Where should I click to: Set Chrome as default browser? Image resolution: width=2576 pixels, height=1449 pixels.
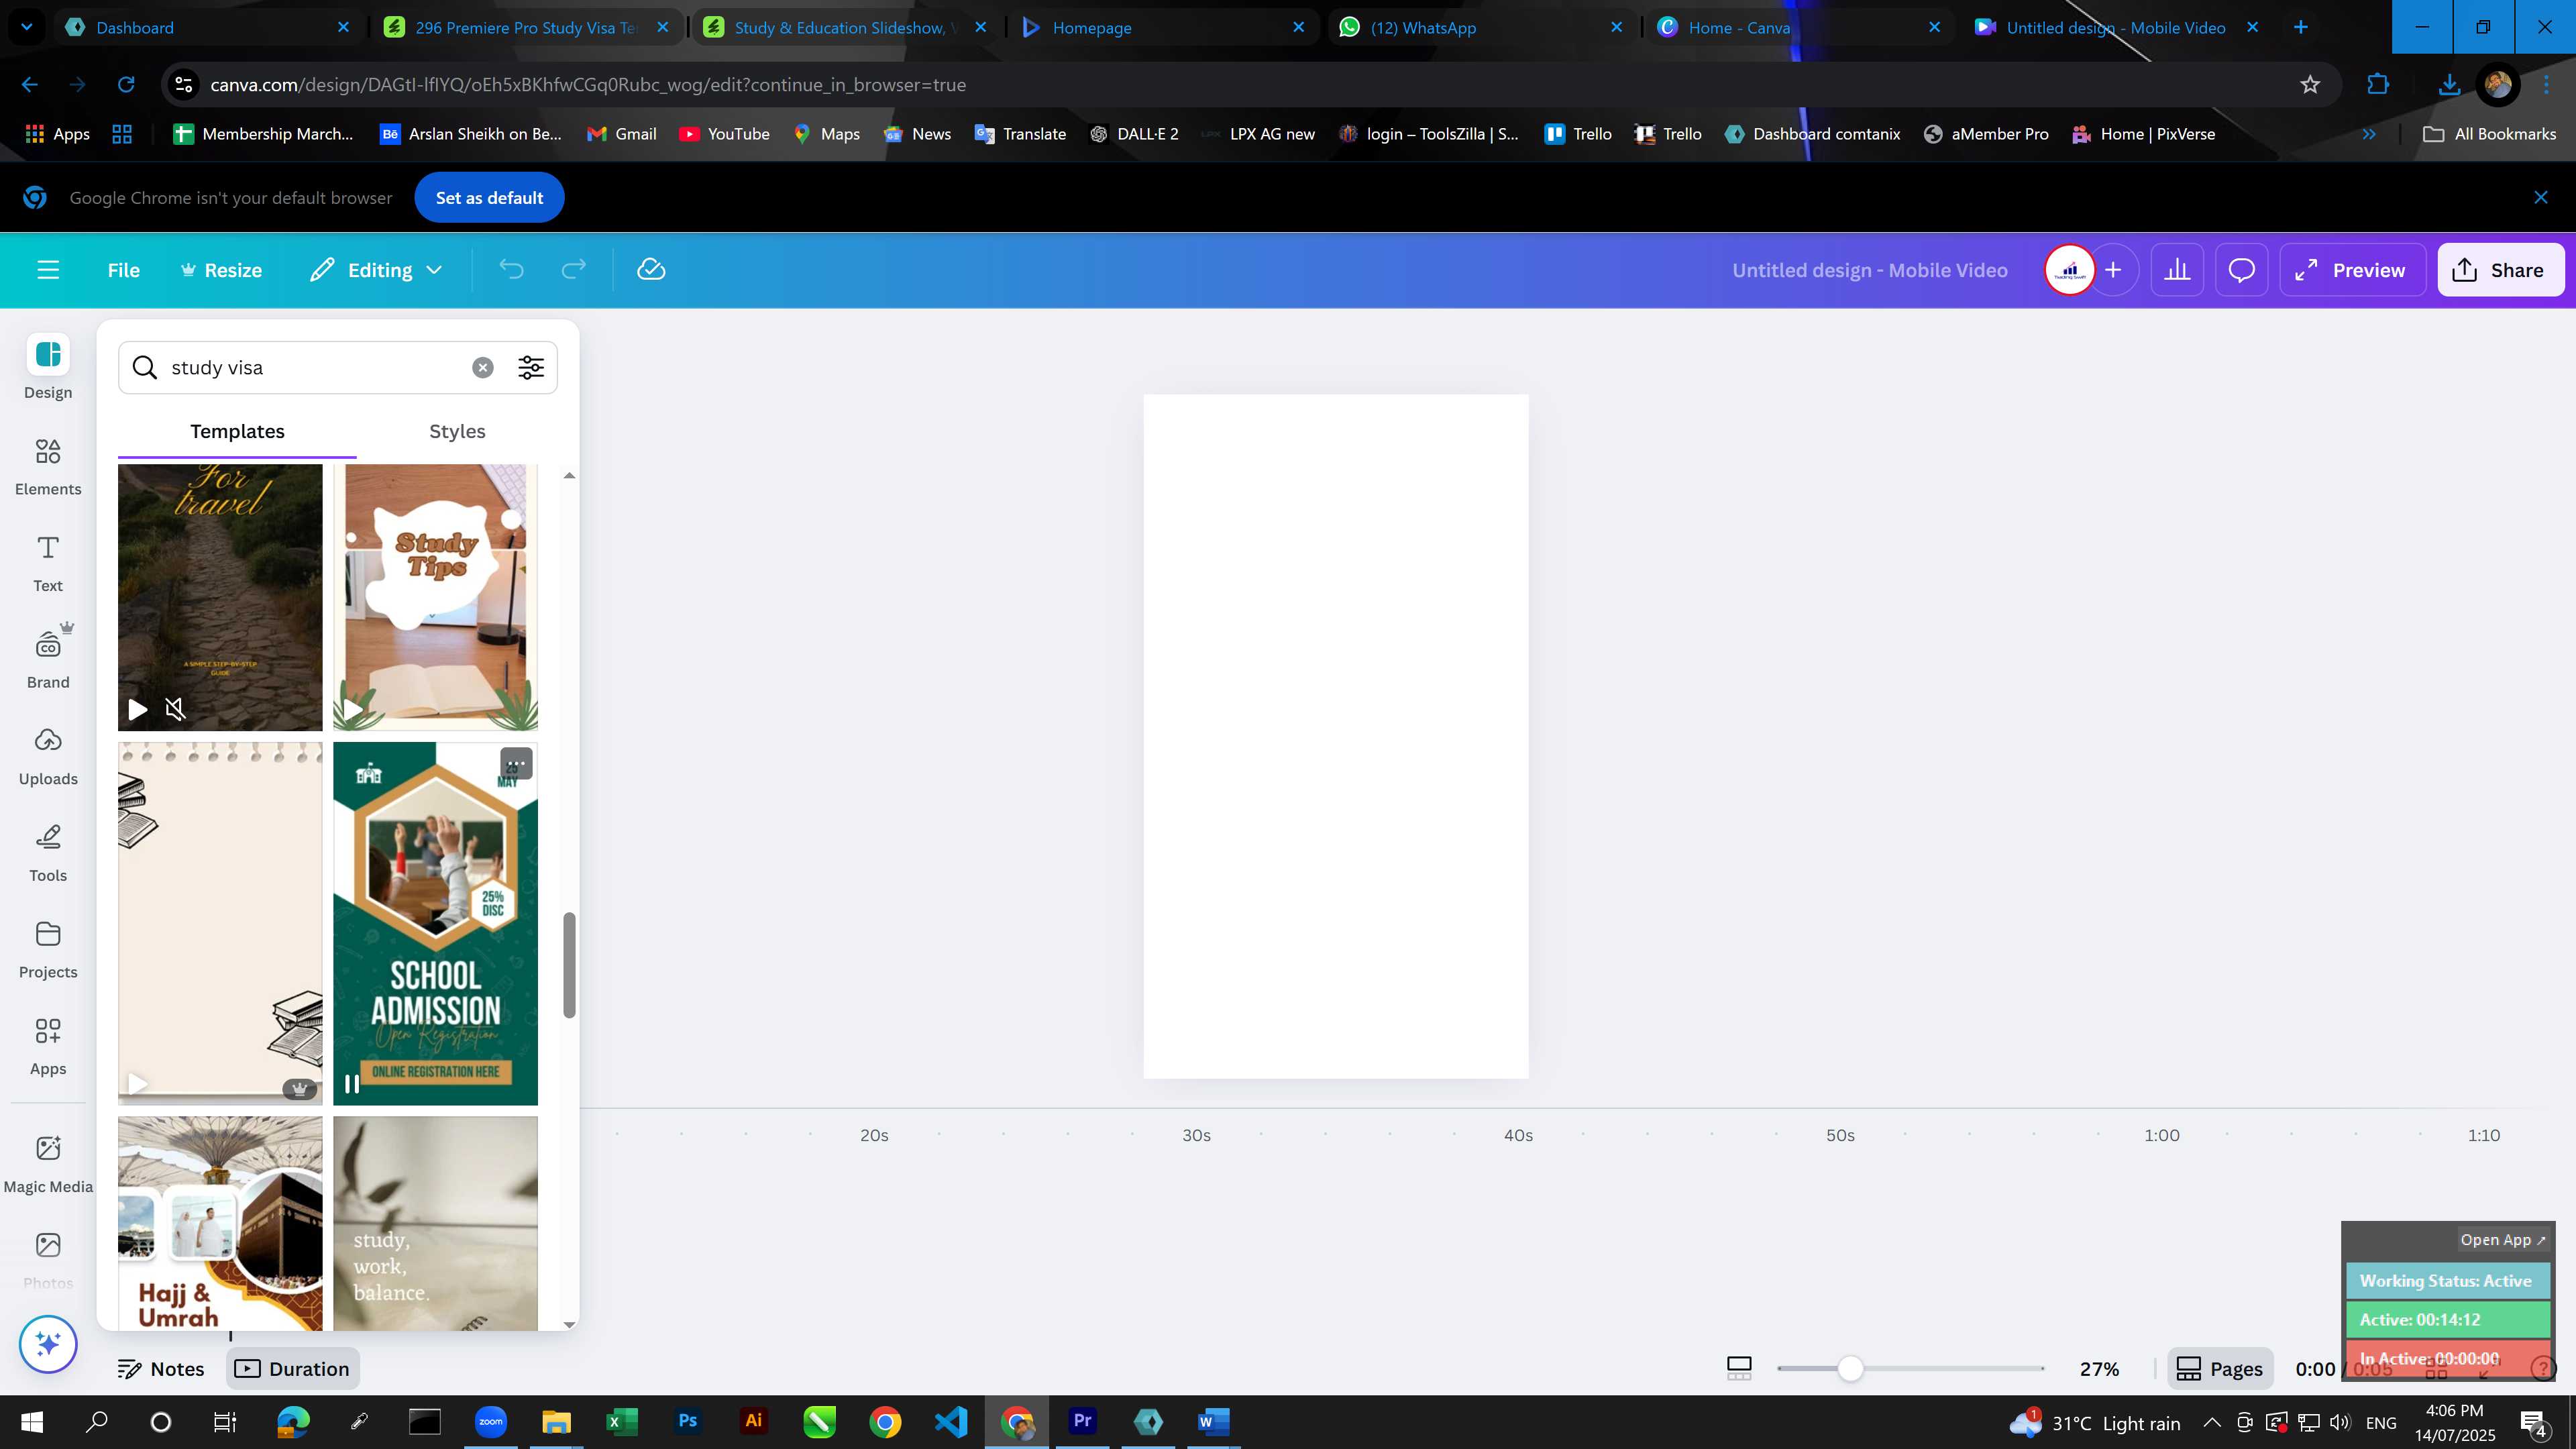(489, 198)
